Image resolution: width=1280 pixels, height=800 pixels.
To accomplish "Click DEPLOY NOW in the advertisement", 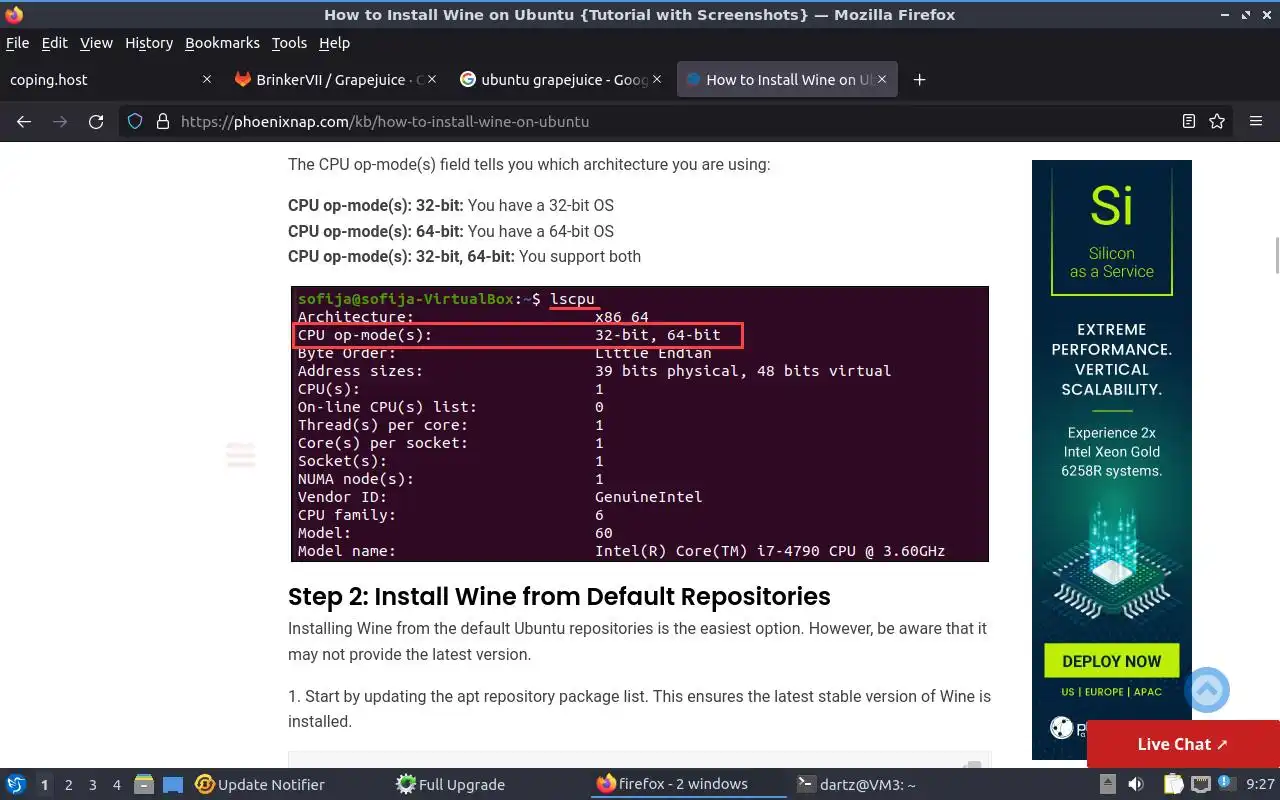I will pos(1111,661).
